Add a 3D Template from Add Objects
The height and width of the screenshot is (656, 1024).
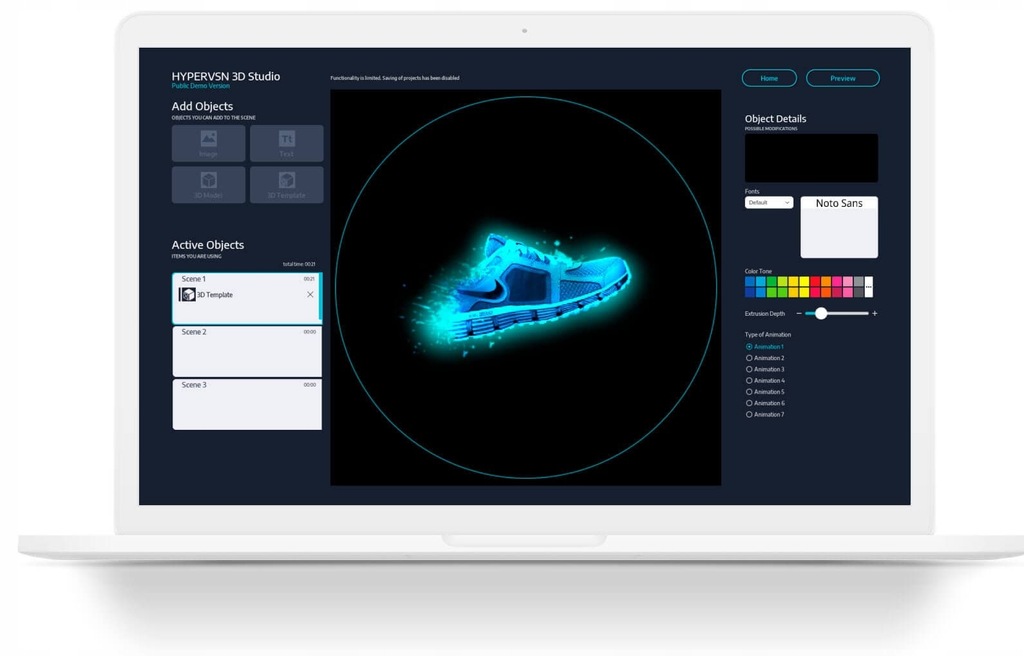(x=287, y=184)
